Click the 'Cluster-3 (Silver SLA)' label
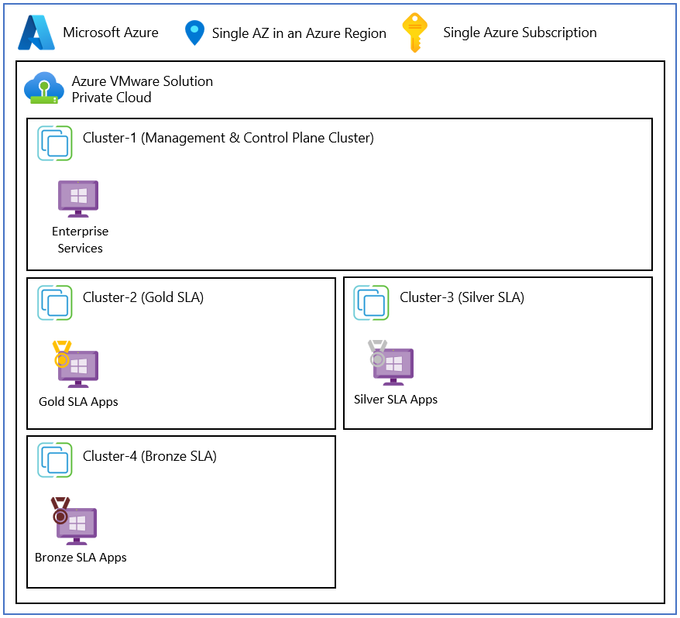The width and height of the screenshot is (680, 618). (x=462, y=298)
